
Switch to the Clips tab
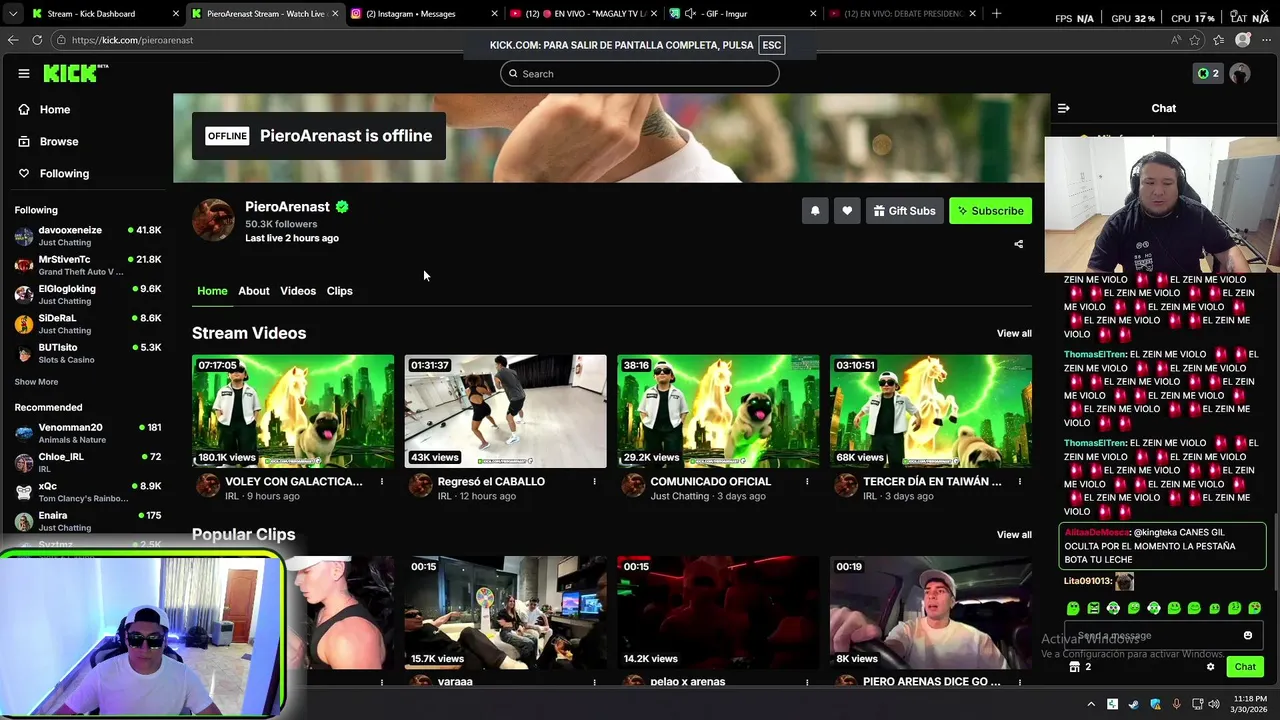coord(340,291)
